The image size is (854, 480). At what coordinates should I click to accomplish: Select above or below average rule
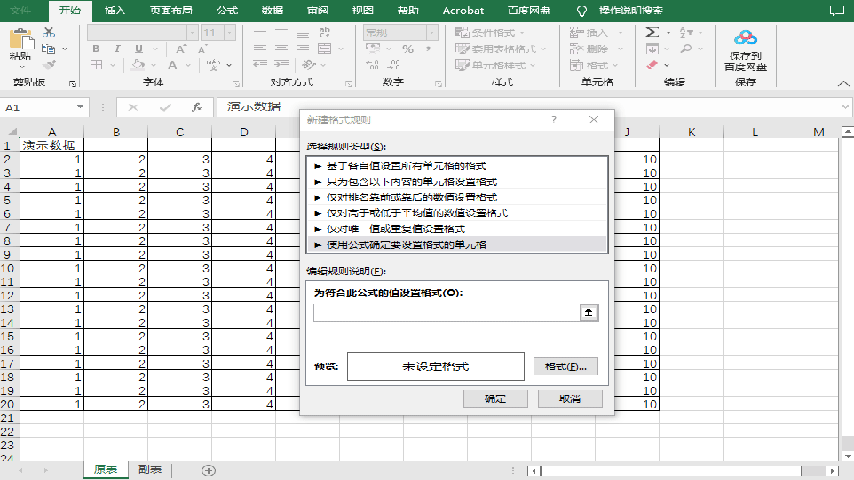(x=457, y=213)
